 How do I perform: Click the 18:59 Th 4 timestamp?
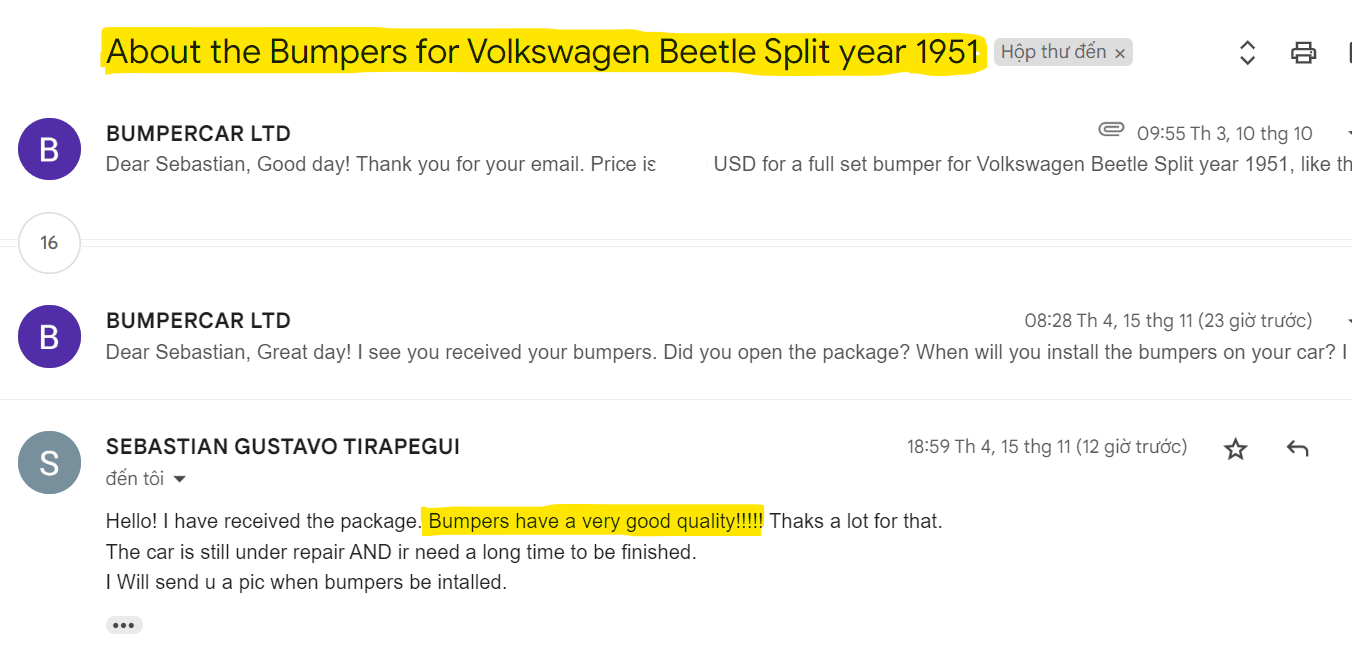pos(1046,447)
